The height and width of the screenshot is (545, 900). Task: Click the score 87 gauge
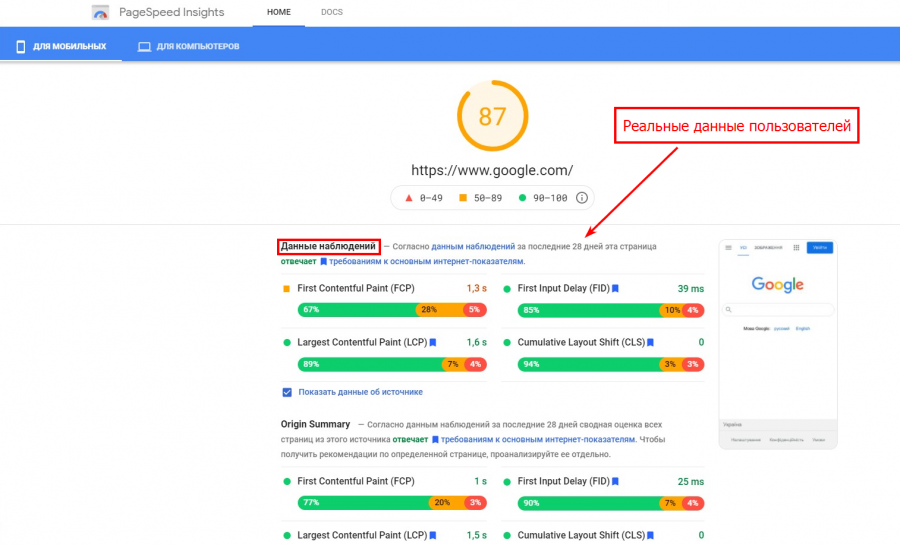click(x=492, y=116)
